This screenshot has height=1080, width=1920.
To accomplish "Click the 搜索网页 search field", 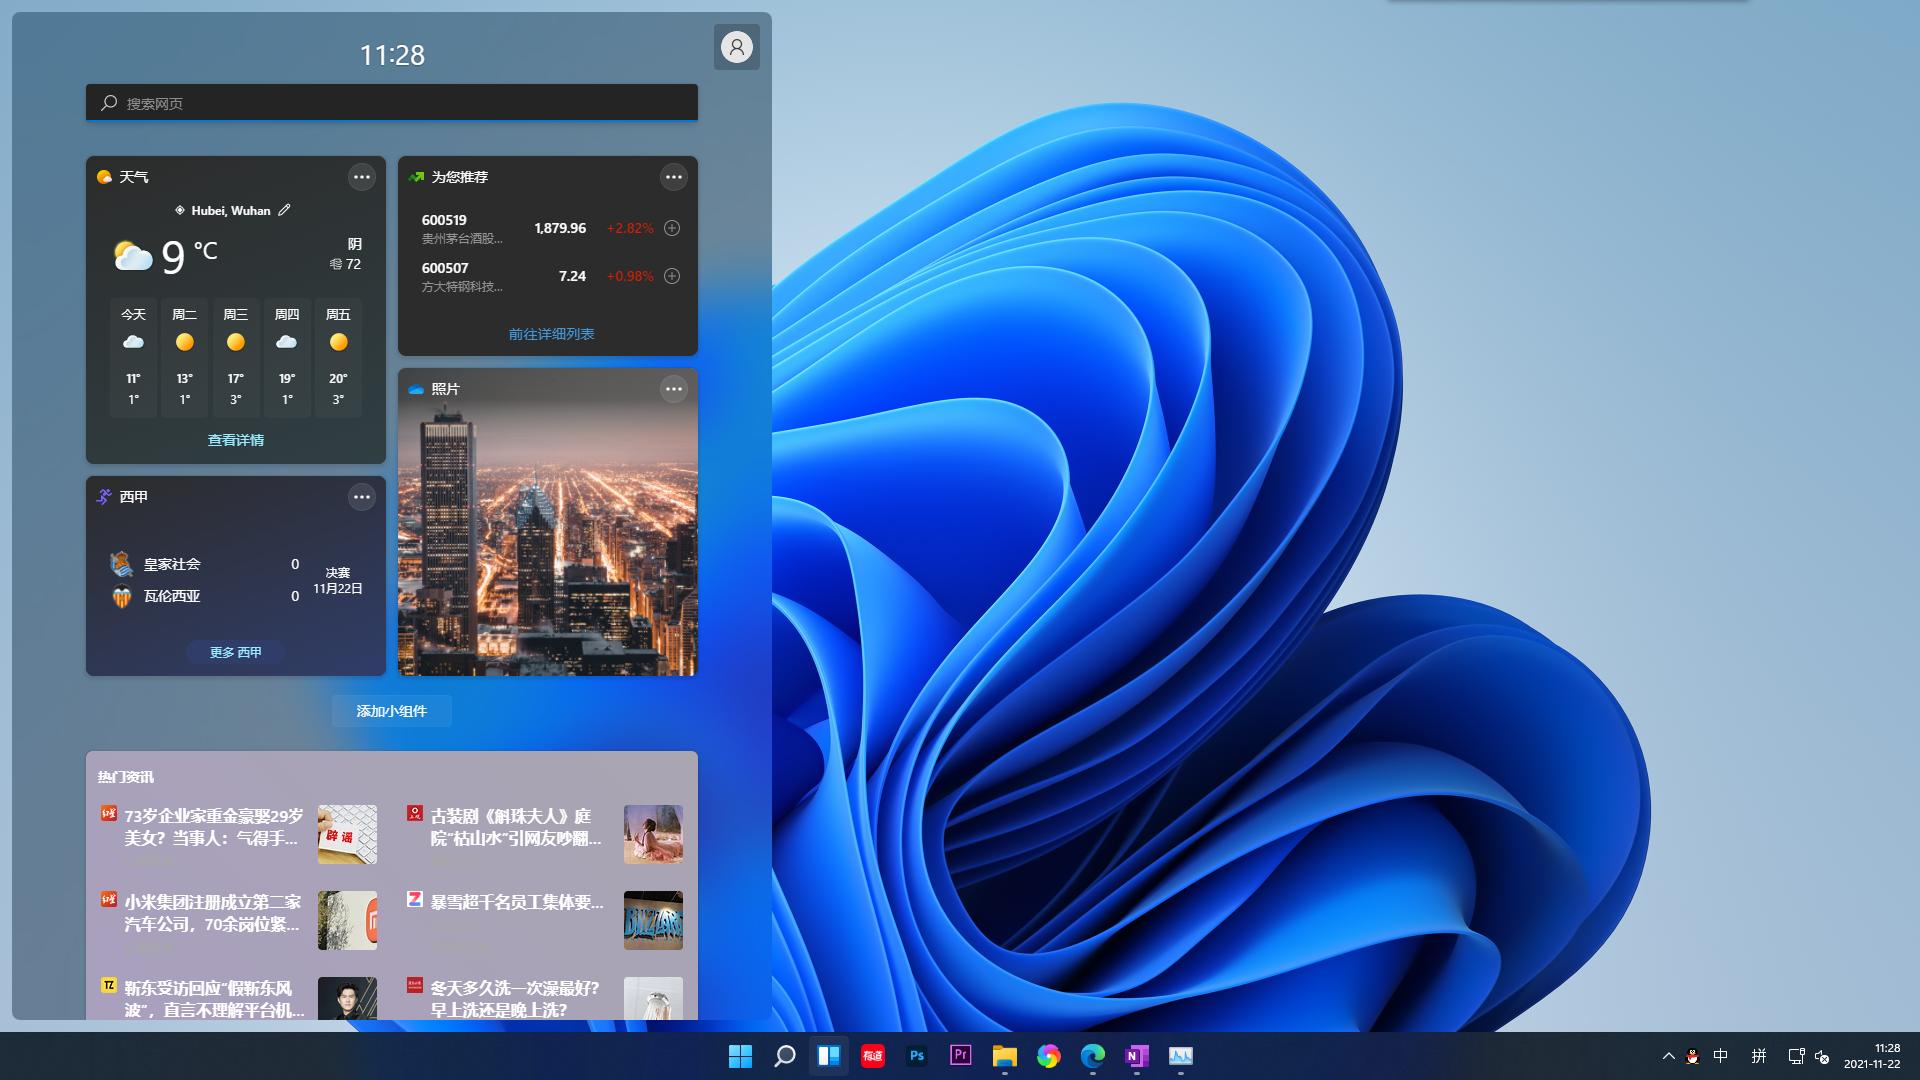I will [391, 102].
